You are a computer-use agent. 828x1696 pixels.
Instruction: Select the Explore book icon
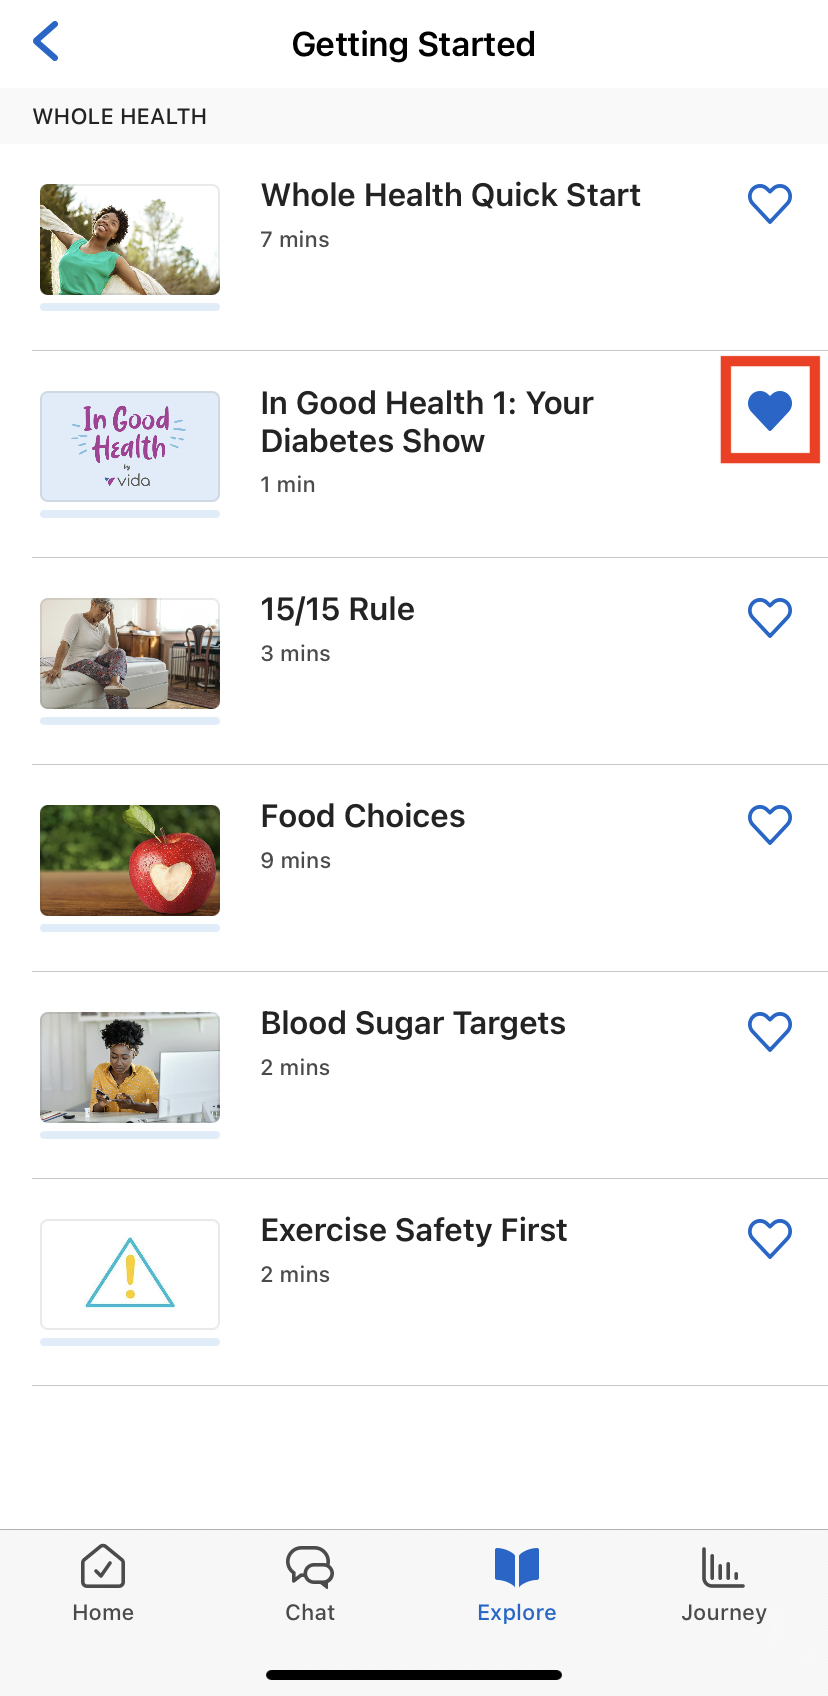pyautogui.click(x=517, y=1567)
